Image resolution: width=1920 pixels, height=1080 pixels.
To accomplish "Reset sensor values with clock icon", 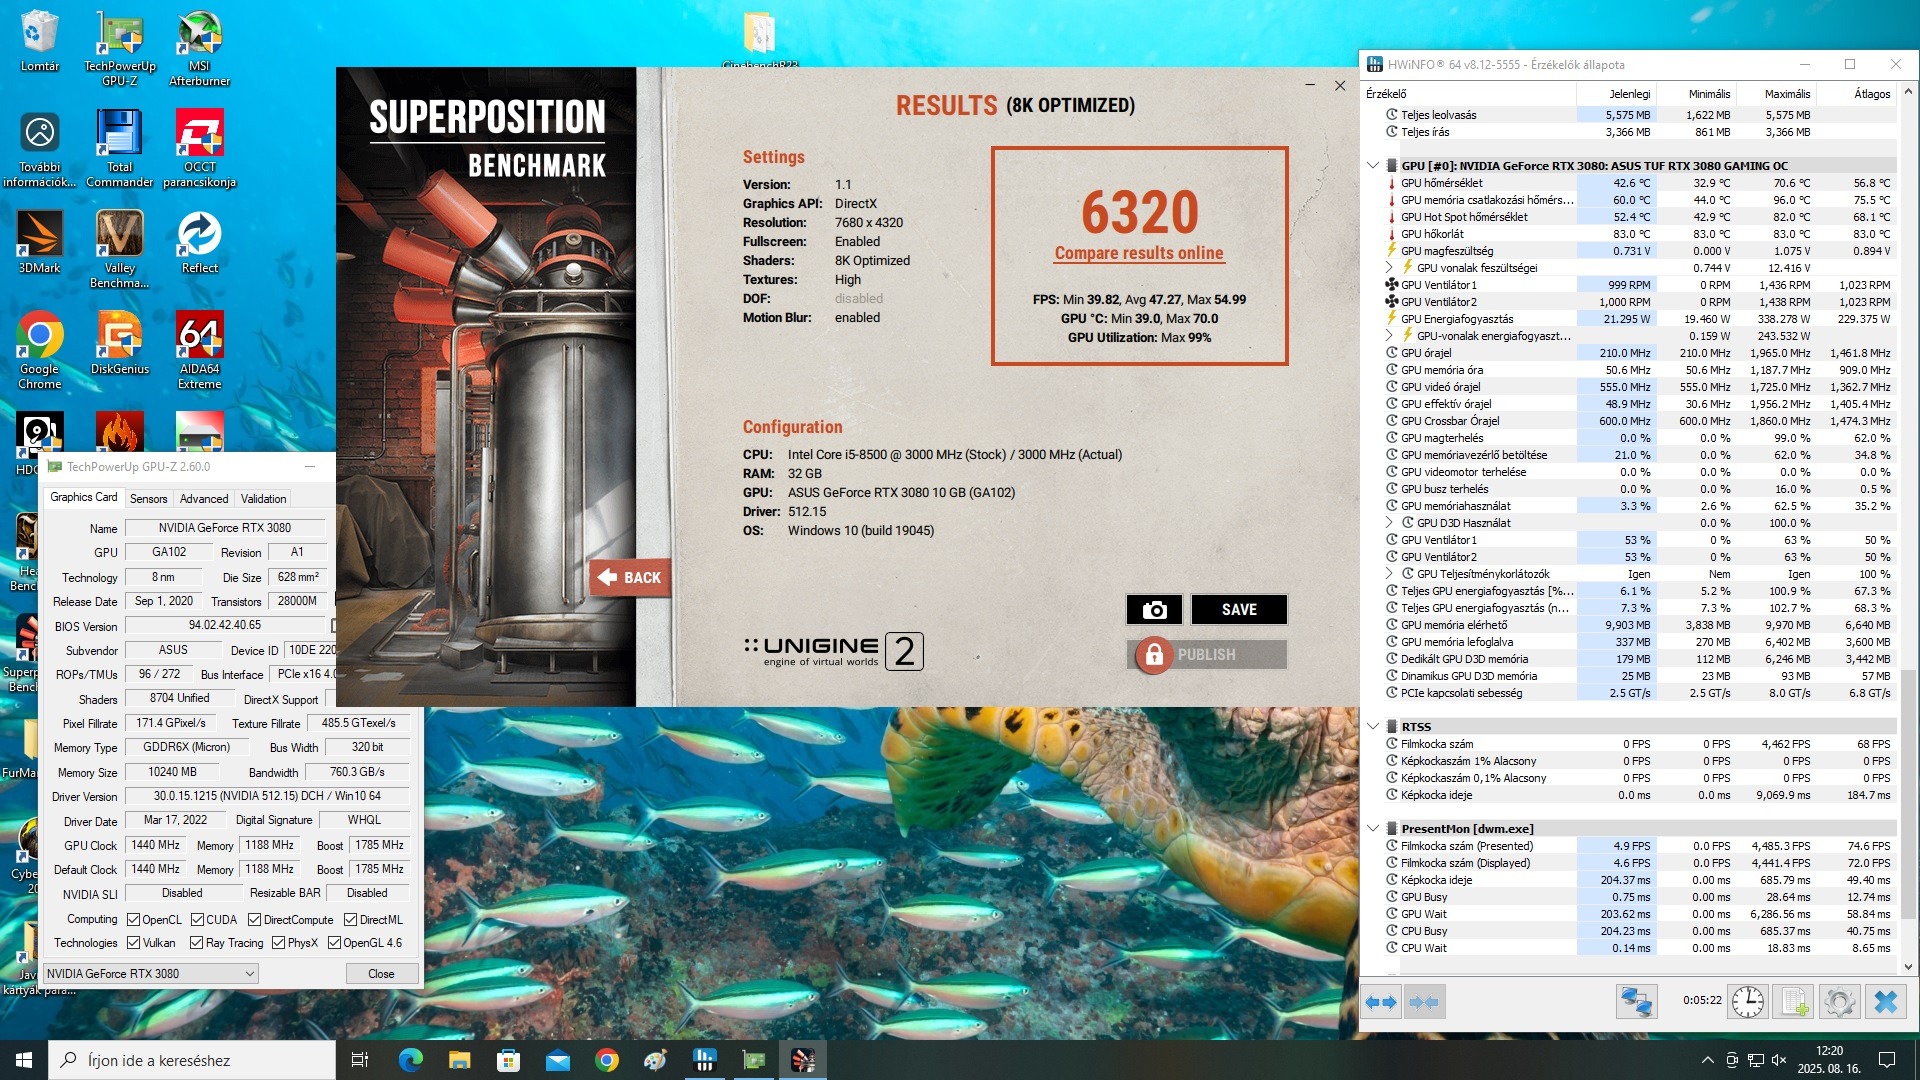I will point(1747,1001).
